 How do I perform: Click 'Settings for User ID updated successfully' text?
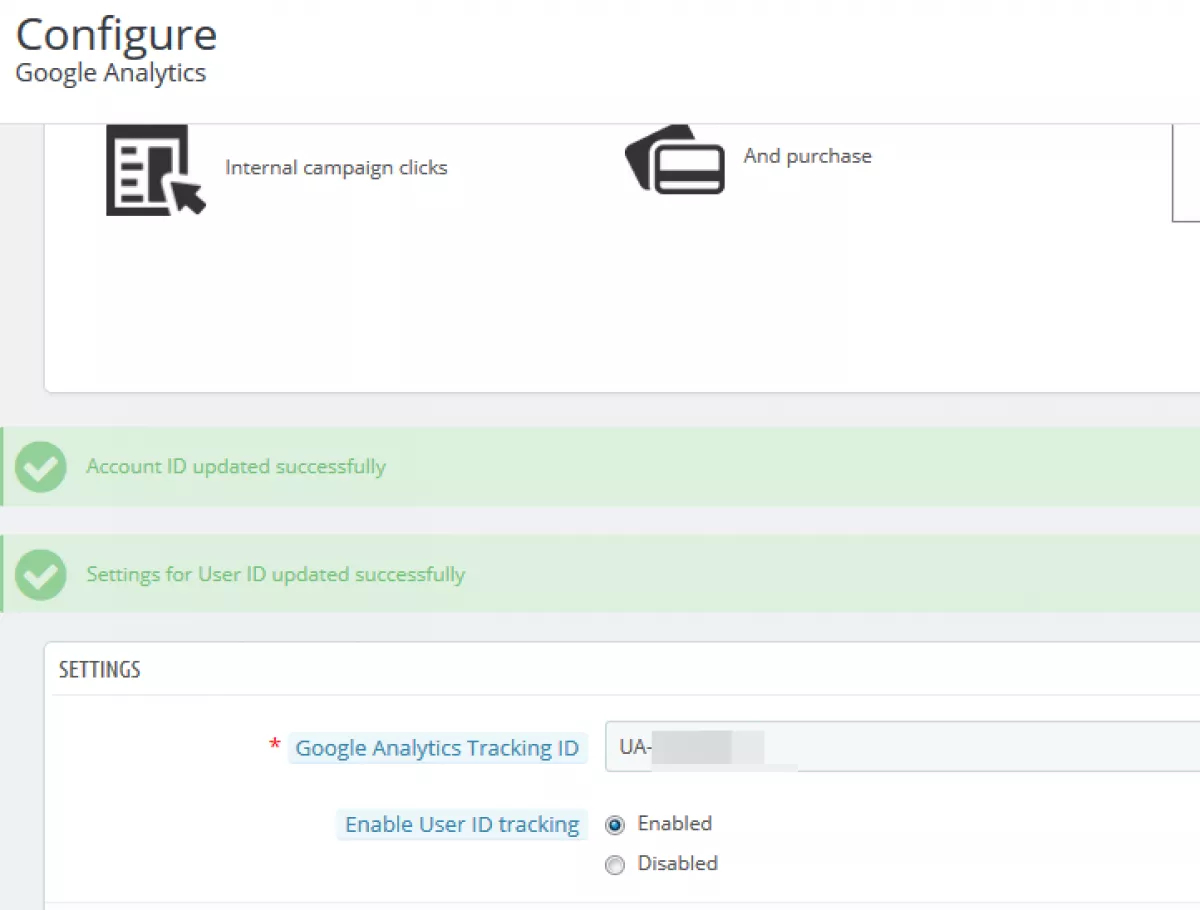pos(275,575)
